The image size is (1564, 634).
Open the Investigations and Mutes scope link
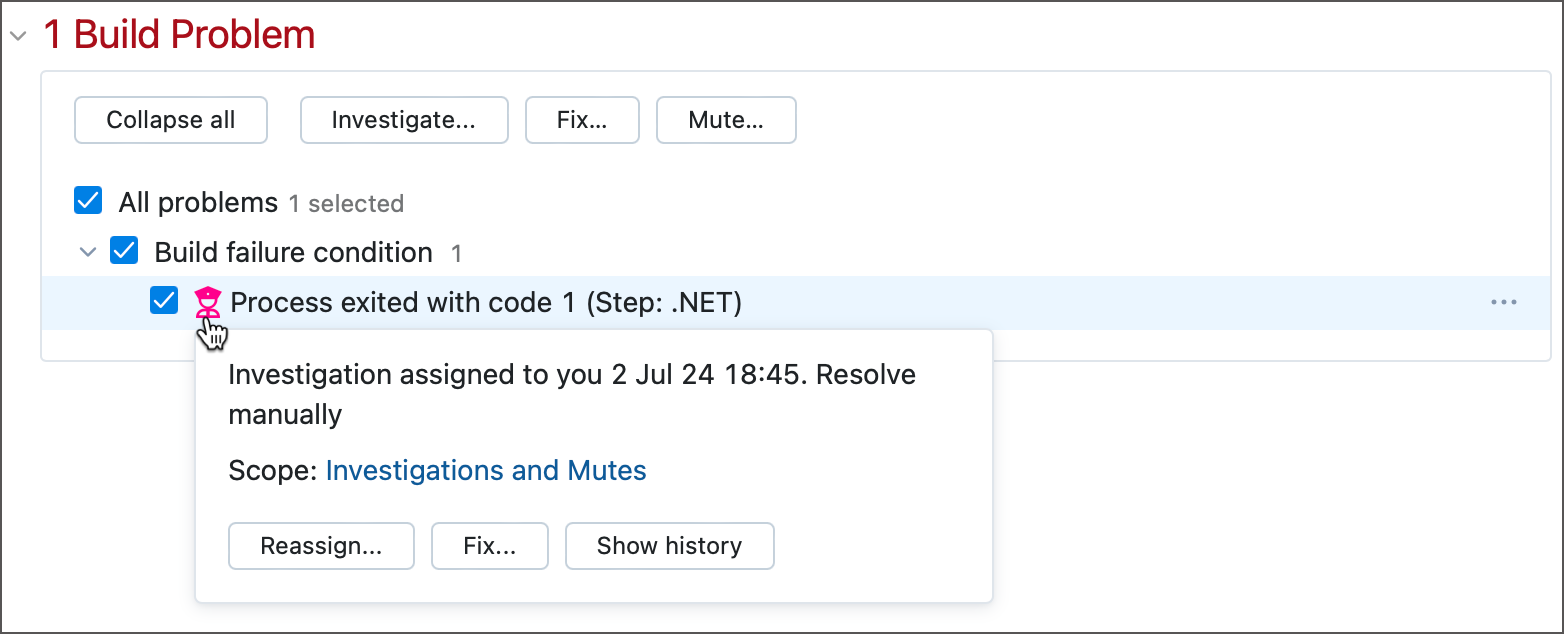tap(486, 470)
